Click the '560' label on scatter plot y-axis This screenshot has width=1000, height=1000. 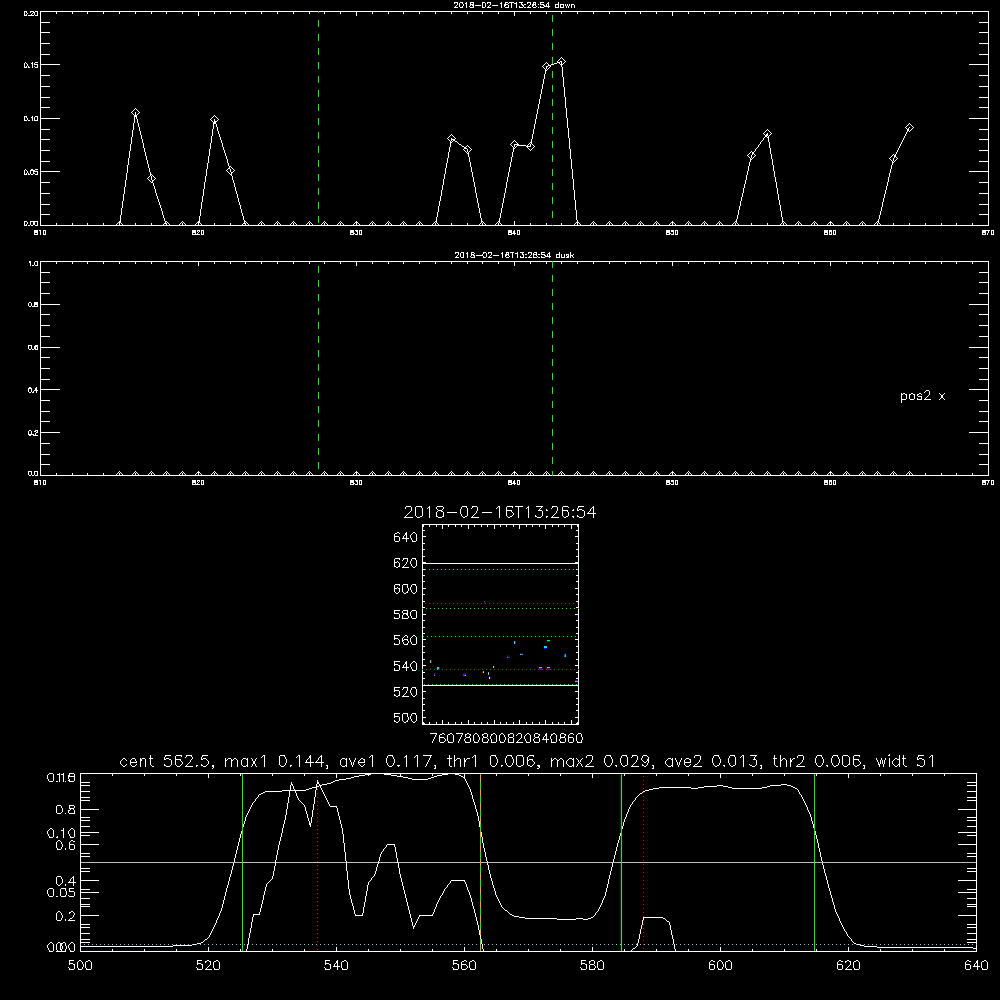tap(405, 640)
